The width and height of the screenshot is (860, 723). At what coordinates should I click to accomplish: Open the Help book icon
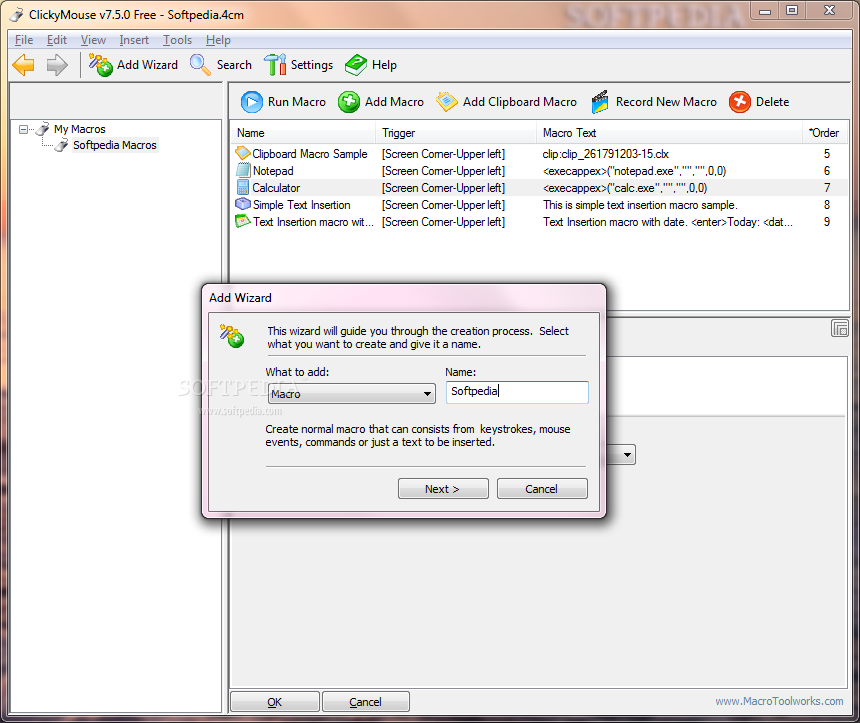[x=356, y=65]
